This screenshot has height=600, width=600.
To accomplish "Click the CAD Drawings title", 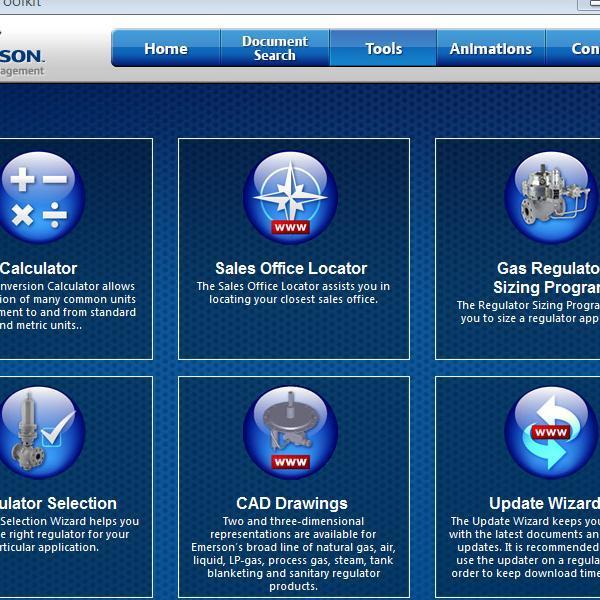I will [292, 503].
